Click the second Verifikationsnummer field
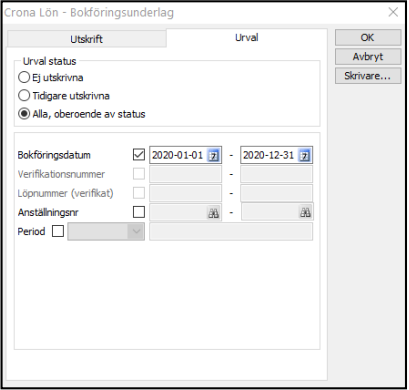 [x=277, y=174]
